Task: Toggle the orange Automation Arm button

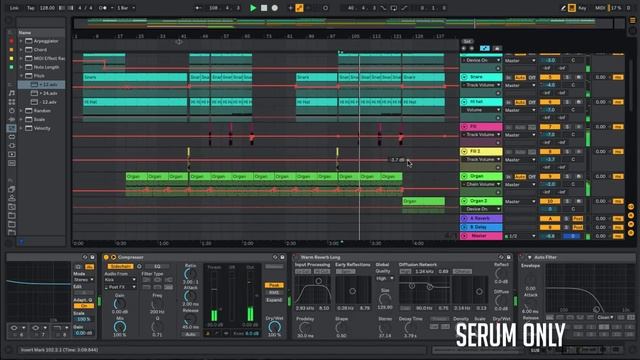Action: coord(299,8)
